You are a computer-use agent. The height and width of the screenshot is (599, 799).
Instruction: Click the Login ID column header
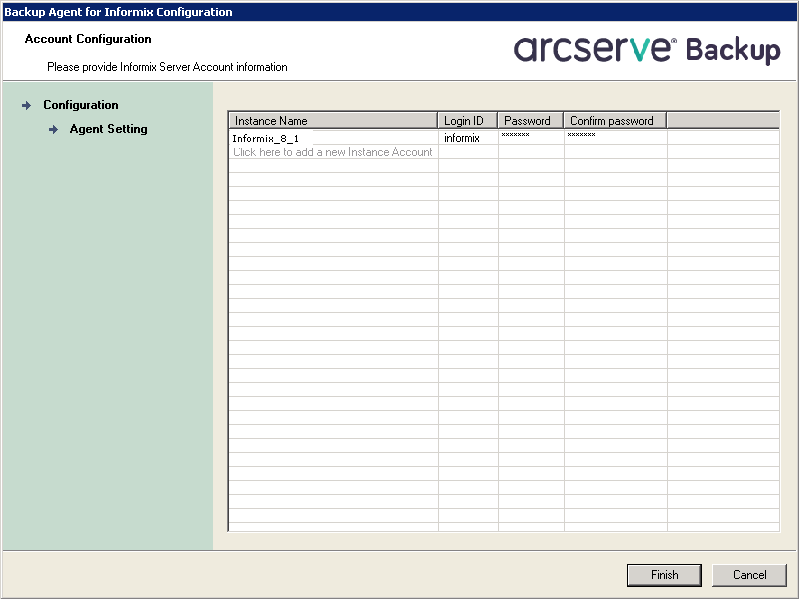pyautogui.click(x=468, y=121)
